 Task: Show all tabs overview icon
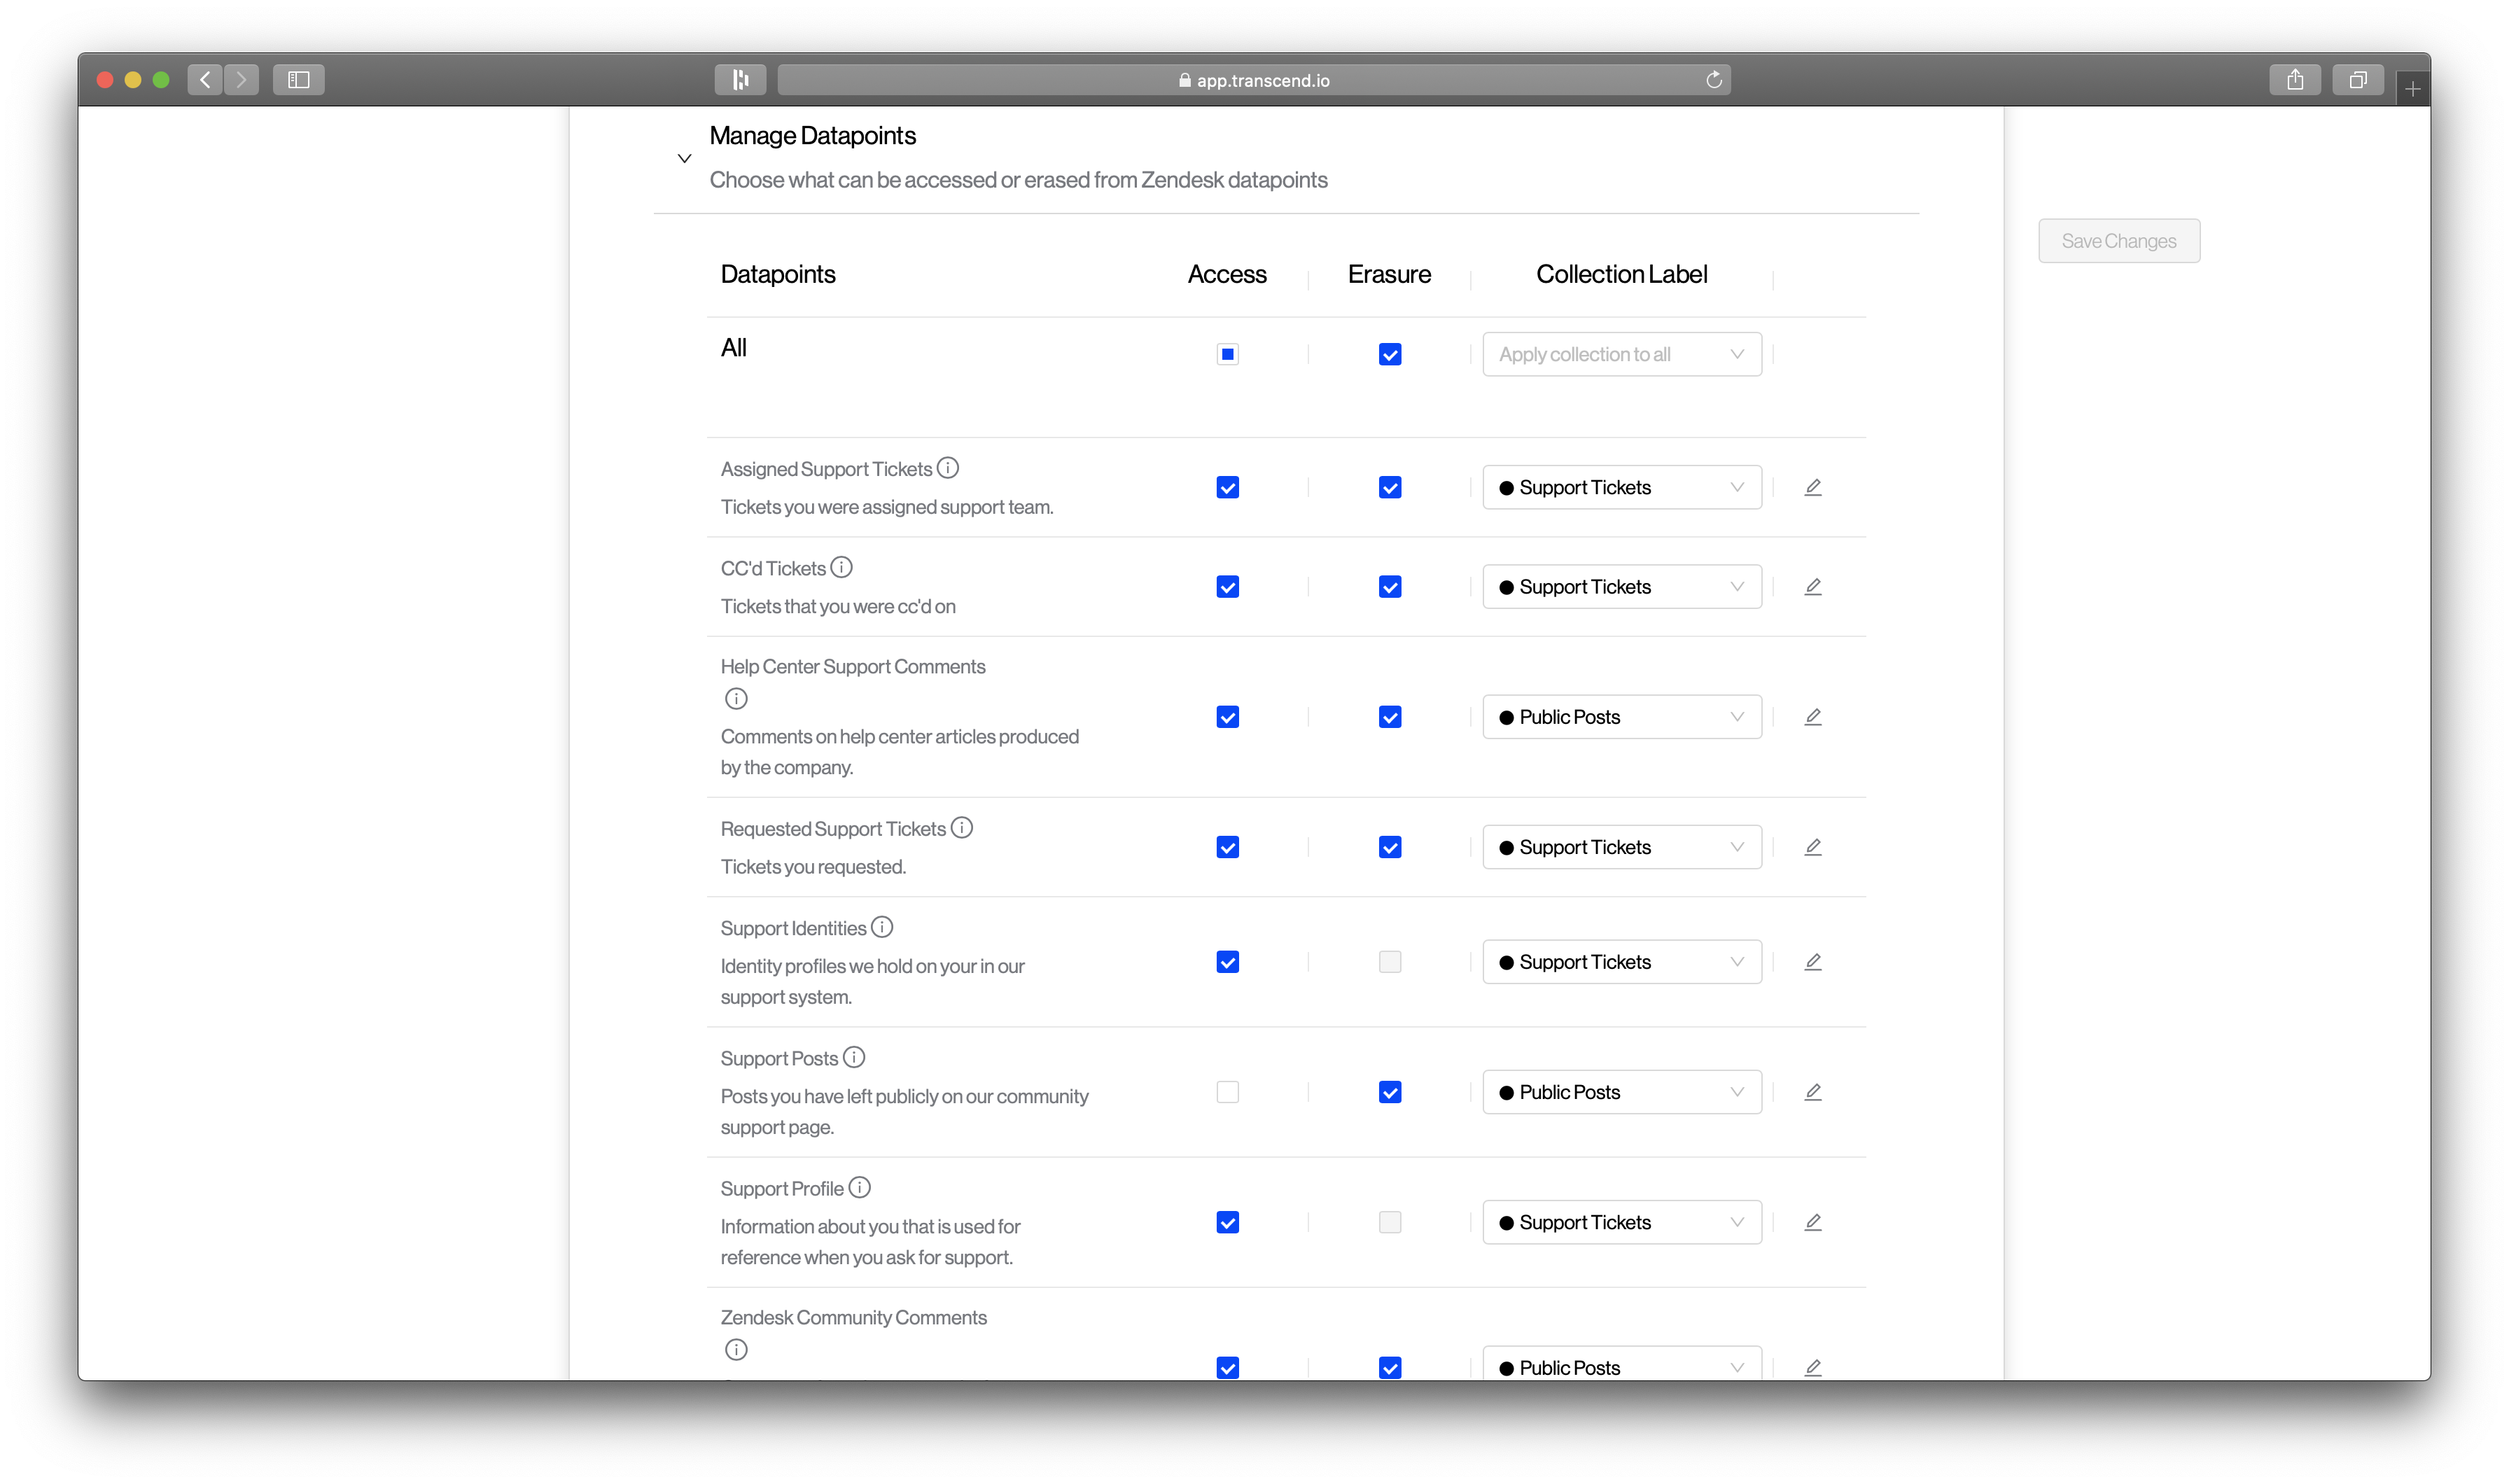tap(2358, 80)
